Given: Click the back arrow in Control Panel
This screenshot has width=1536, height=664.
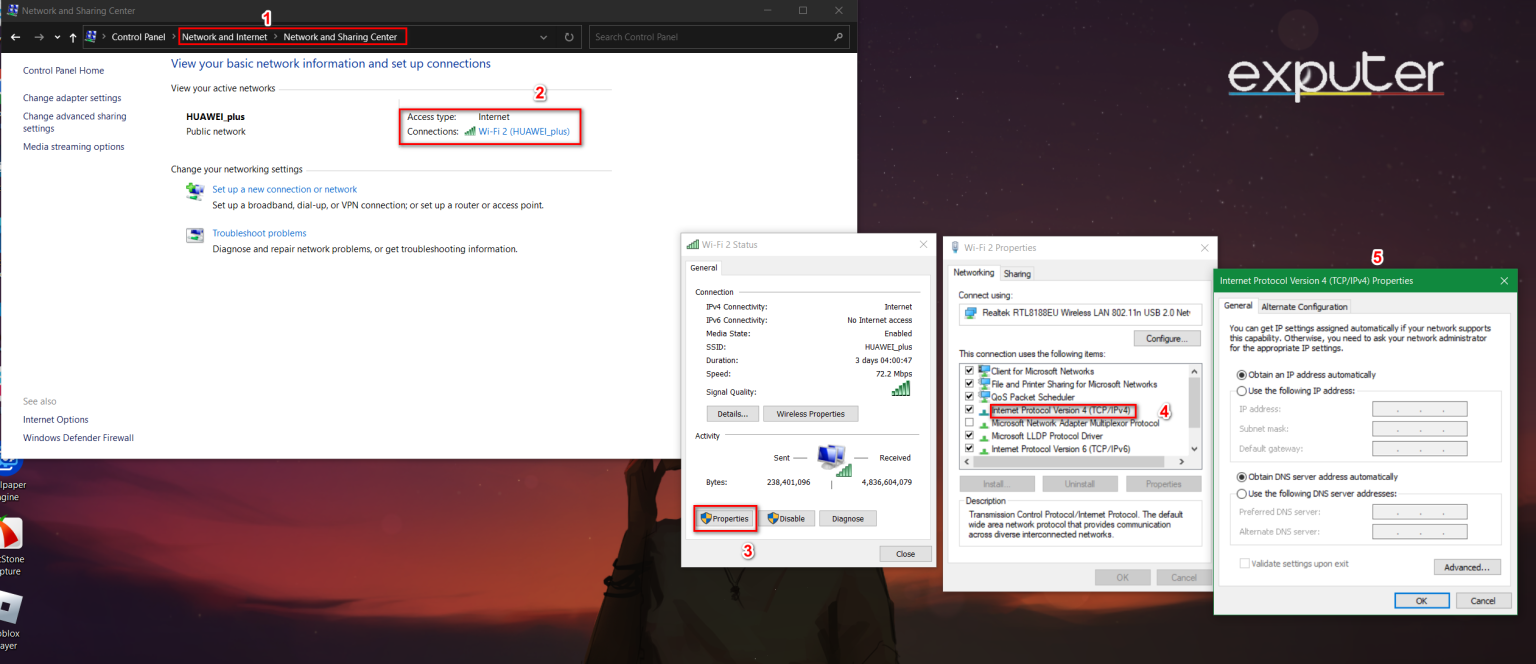Looking at the screenshot, I should point(16,36).
